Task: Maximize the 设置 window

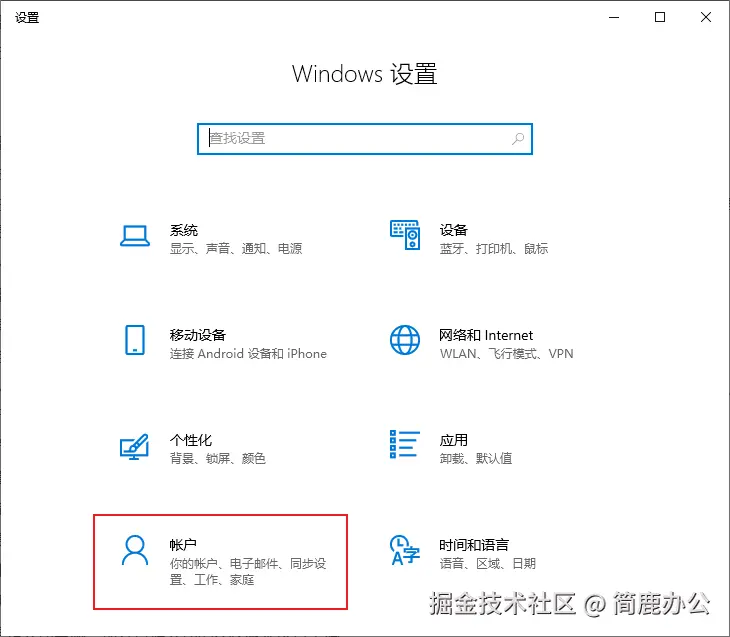Action: point(660,17)
